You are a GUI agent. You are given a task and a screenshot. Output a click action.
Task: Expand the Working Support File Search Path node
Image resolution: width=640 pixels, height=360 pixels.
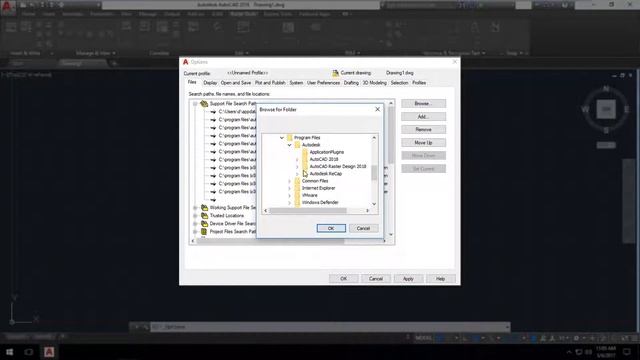click(195, 208)
